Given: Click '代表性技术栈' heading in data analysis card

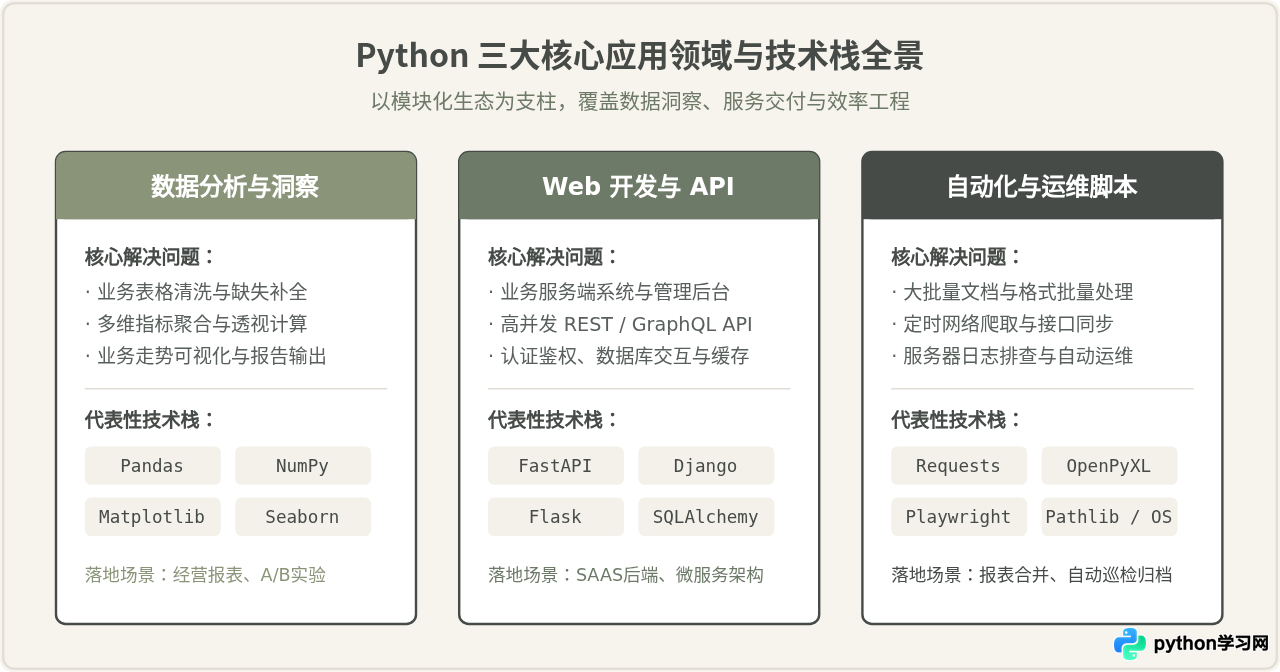Looking at the screenshot, I should coord(150,420).
